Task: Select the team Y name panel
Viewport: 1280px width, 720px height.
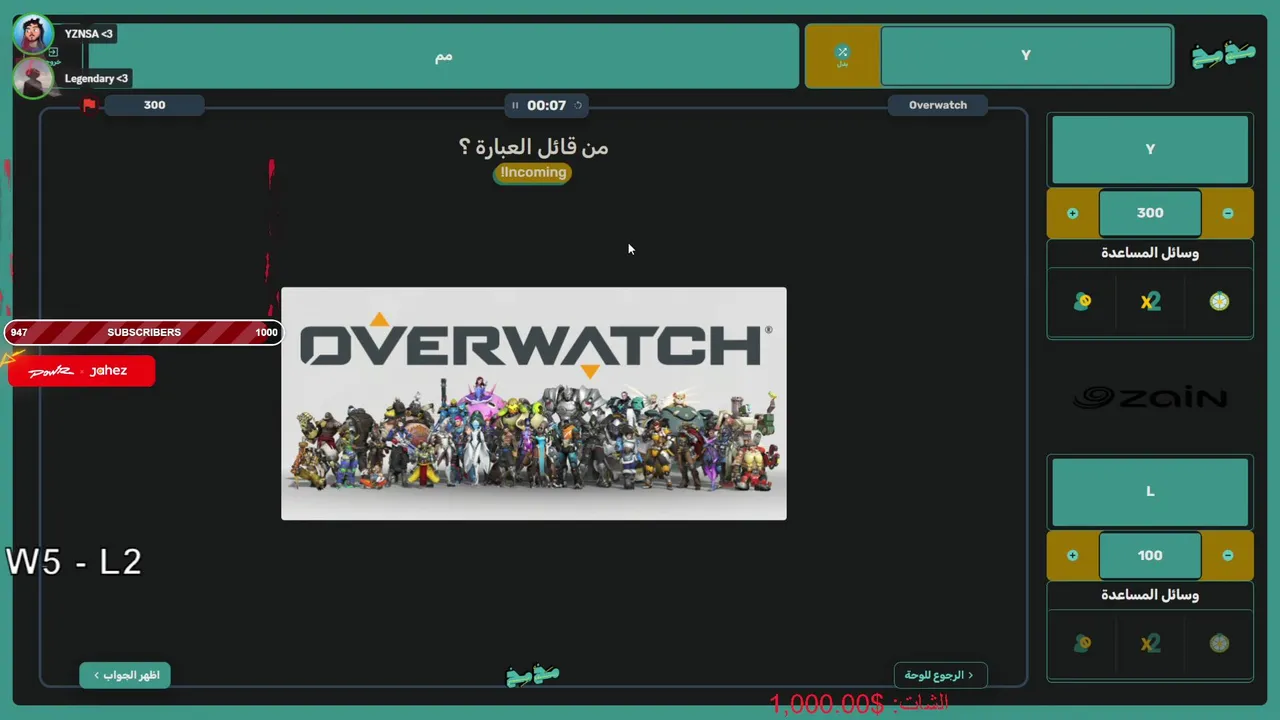Action: click(x=1150, y=149)
